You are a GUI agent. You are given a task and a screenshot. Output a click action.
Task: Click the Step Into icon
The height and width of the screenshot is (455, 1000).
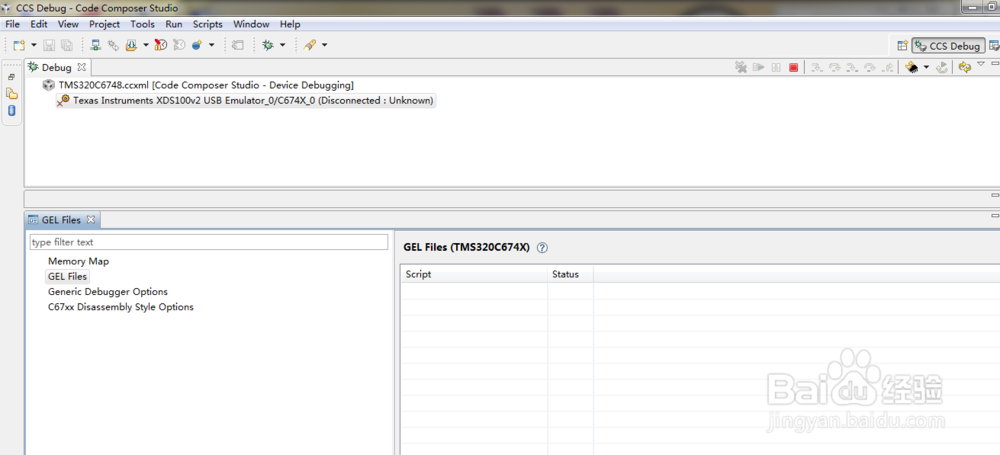(x=817, y=67)
